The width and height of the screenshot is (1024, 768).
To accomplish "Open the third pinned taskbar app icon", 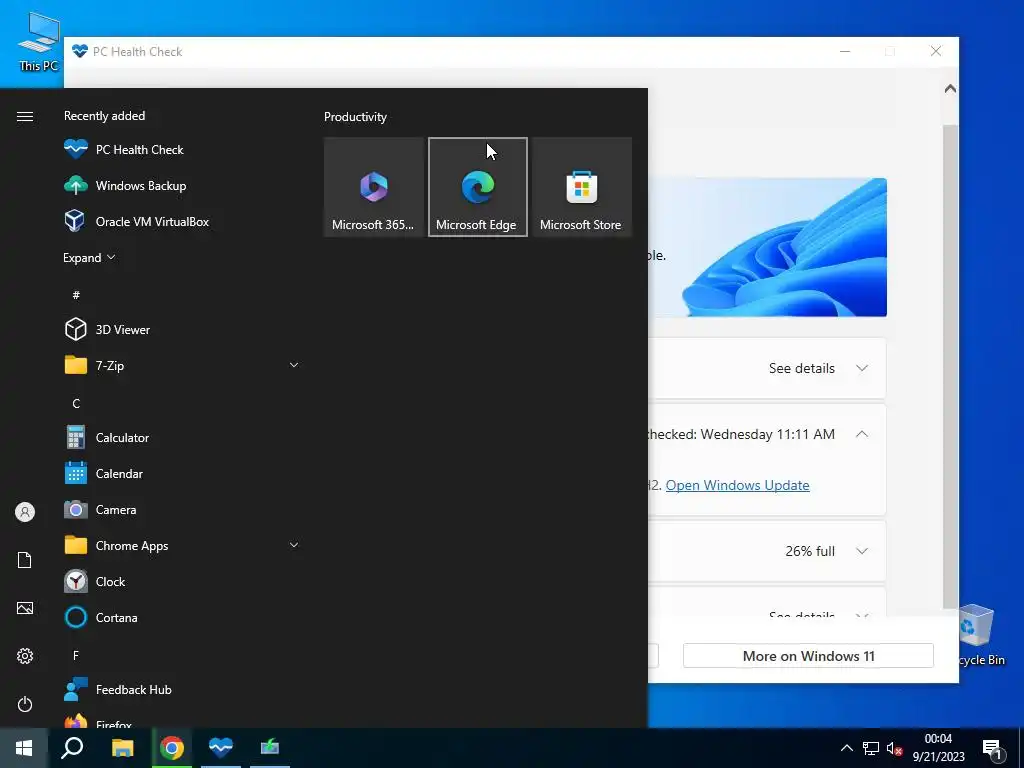I will click(x=269, y=748).
